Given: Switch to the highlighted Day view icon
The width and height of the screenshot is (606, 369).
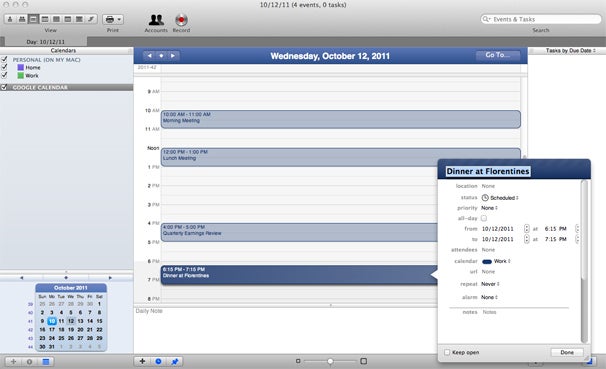Looking at the screenshot, I should click(33, 19).
